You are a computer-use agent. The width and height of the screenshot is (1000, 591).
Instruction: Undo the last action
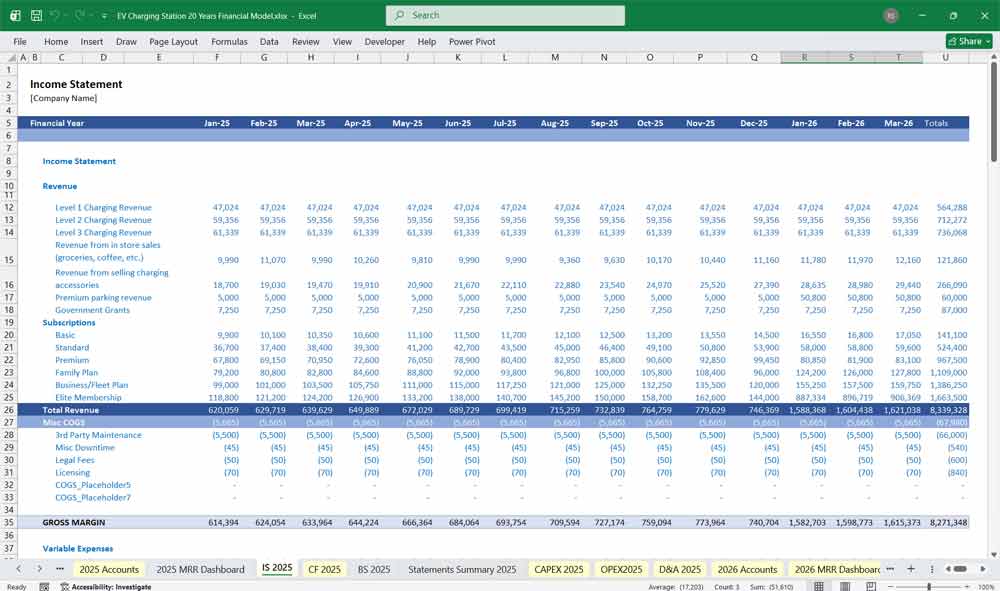pyautogui.click(x=55, y=14)
